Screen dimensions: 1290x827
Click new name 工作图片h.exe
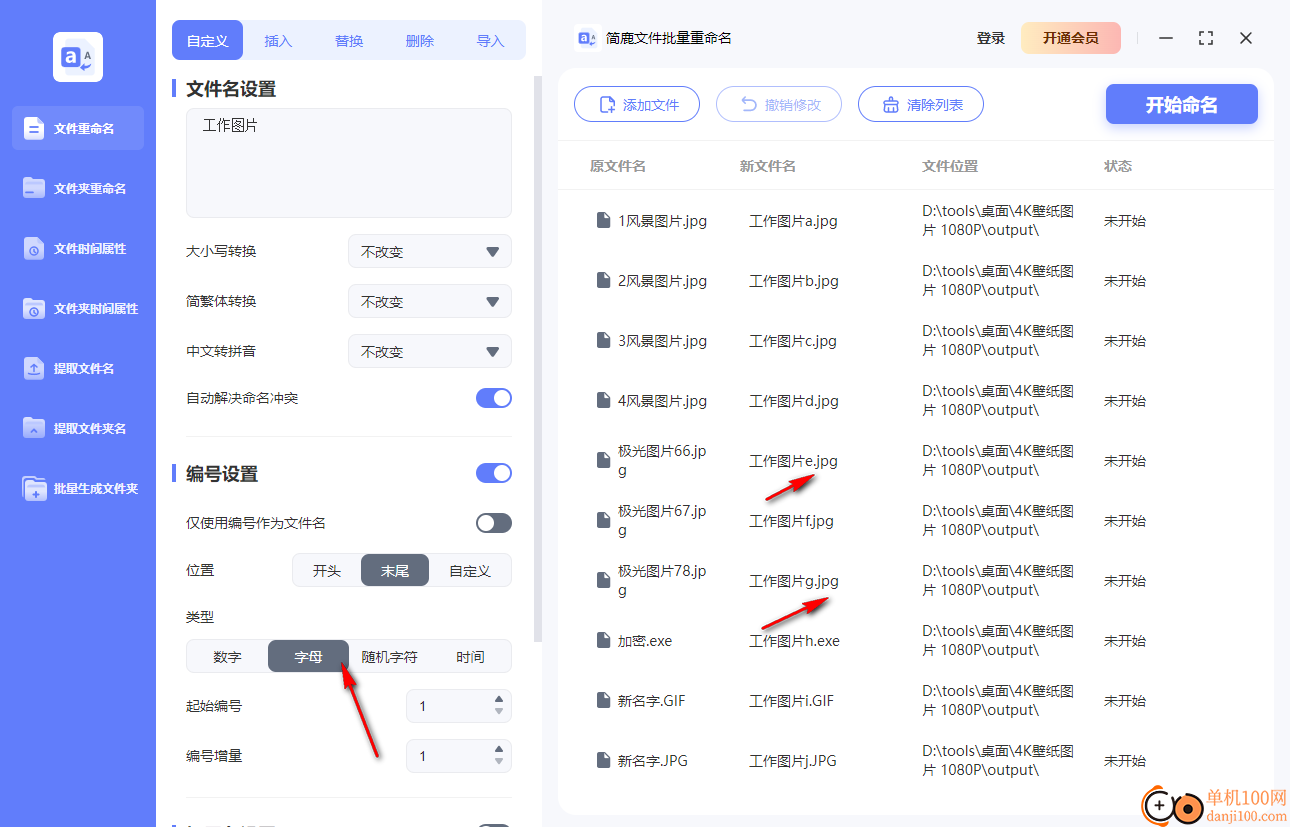794,641
